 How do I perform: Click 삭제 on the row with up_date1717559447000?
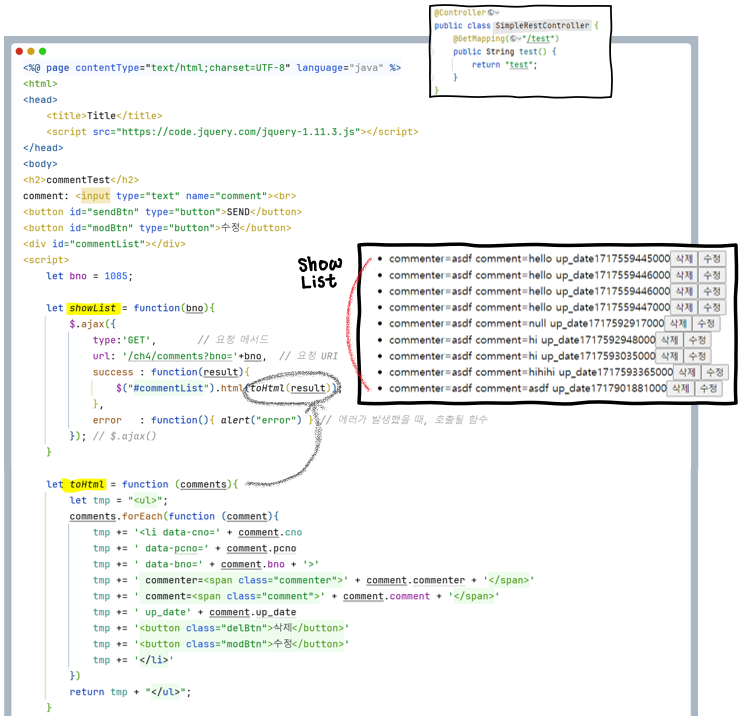tap(684, 308)
